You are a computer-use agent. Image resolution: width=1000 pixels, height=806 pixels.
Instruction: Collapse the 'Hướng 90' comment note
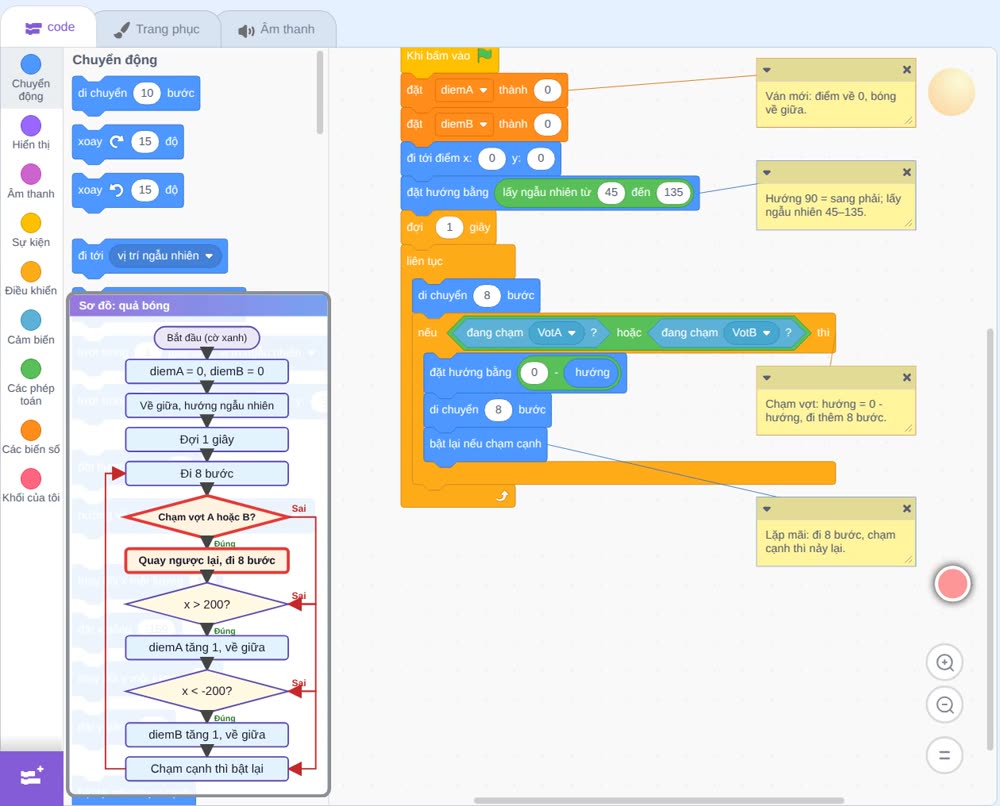(767, 173)
